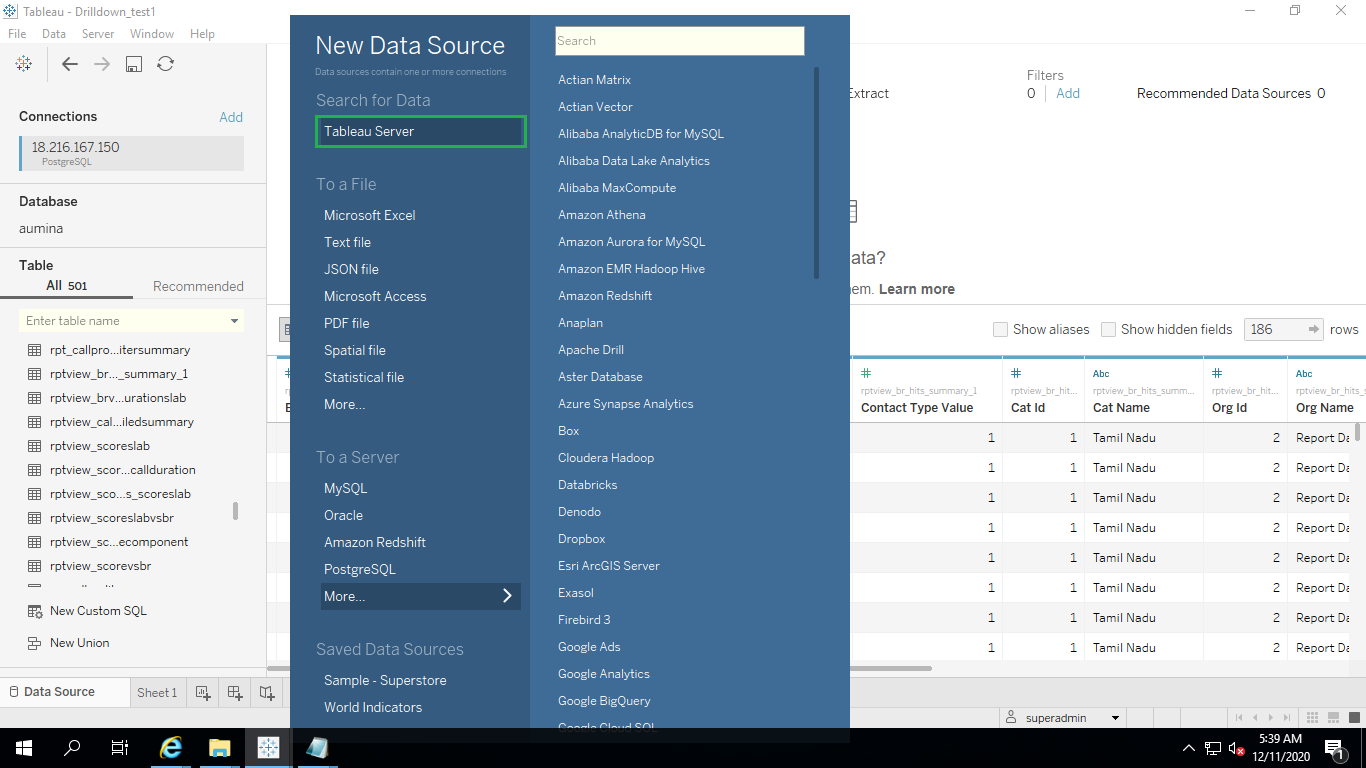Image resolution: width=1366 pixels, height=768 pixels.
Task: Open the Help menu
Action: (202, 34)
